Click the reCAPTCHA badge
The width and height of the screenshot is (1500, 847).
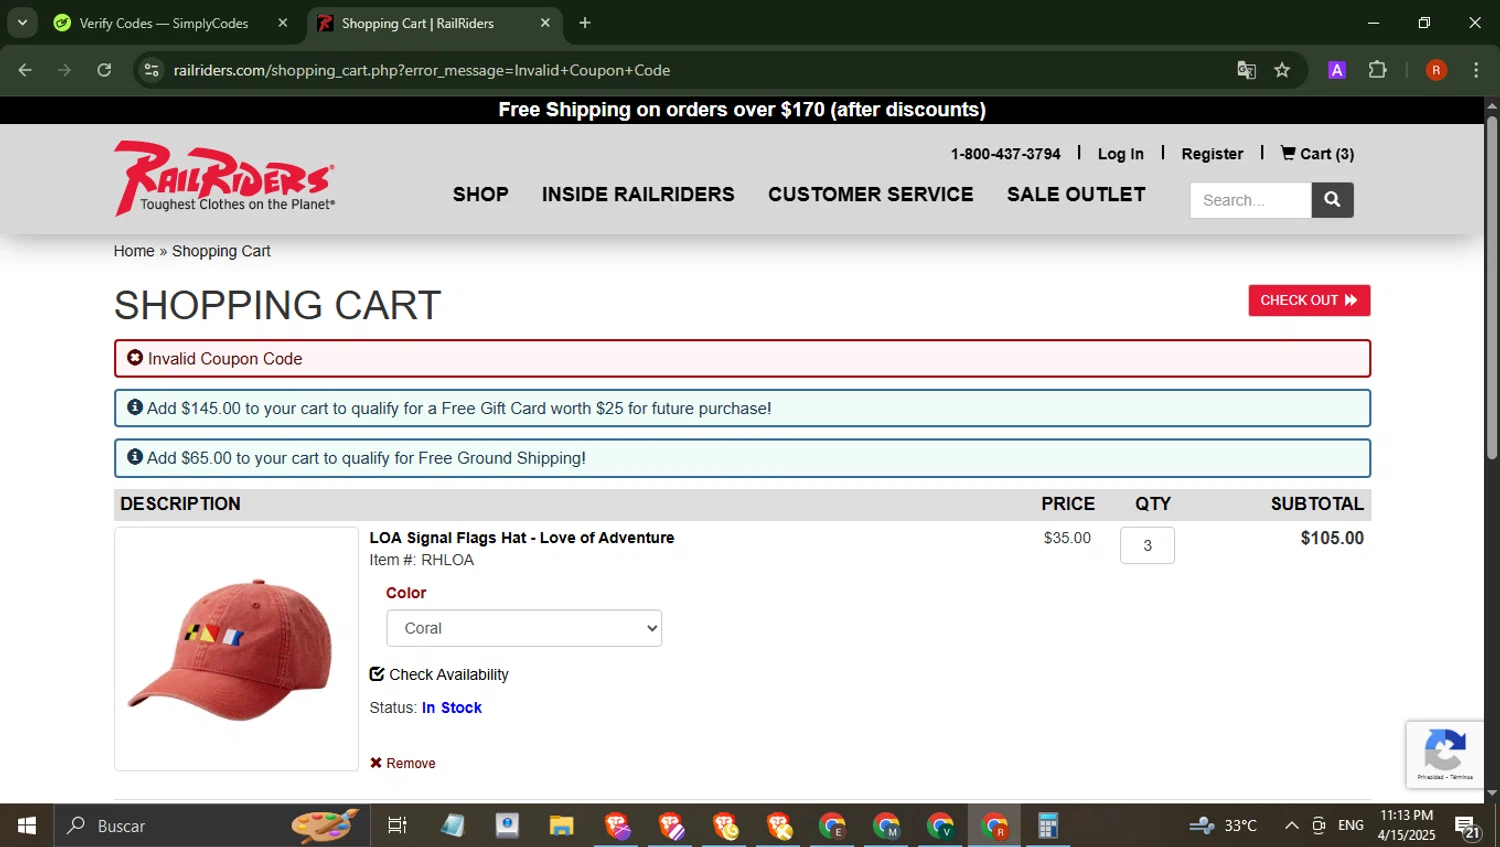pyautogui.click(x=1445, y=755)
